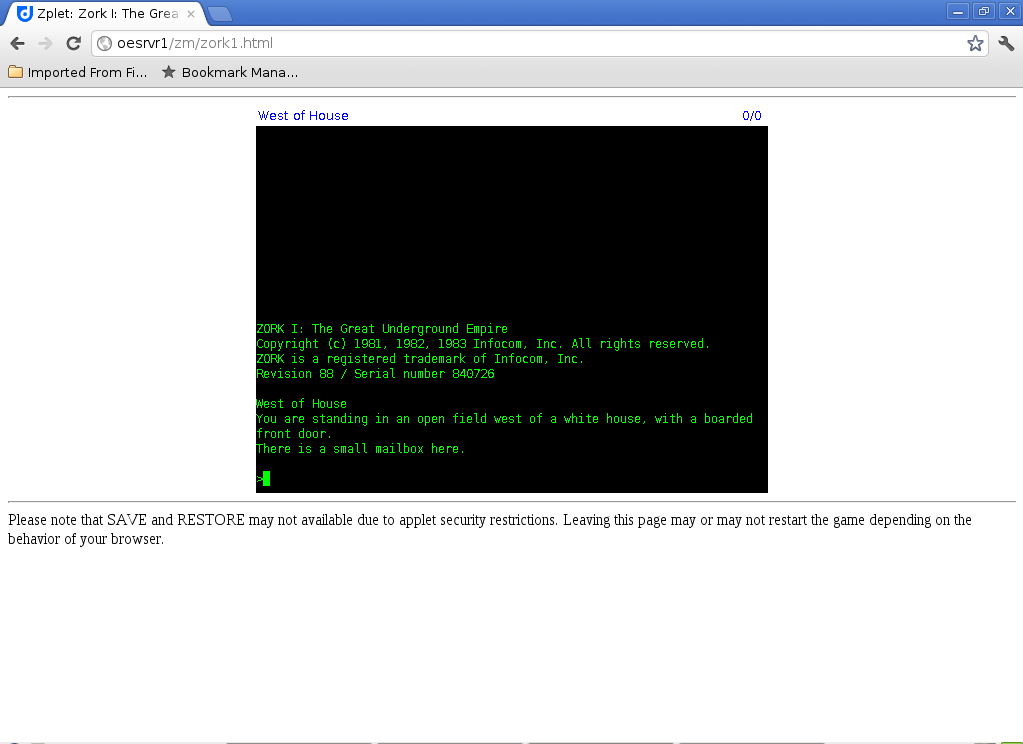Image resolution: width=1023 pixels, height=744 pixels.
Task: Click the green 'West of House' room heading
Action: pos(301,404)
